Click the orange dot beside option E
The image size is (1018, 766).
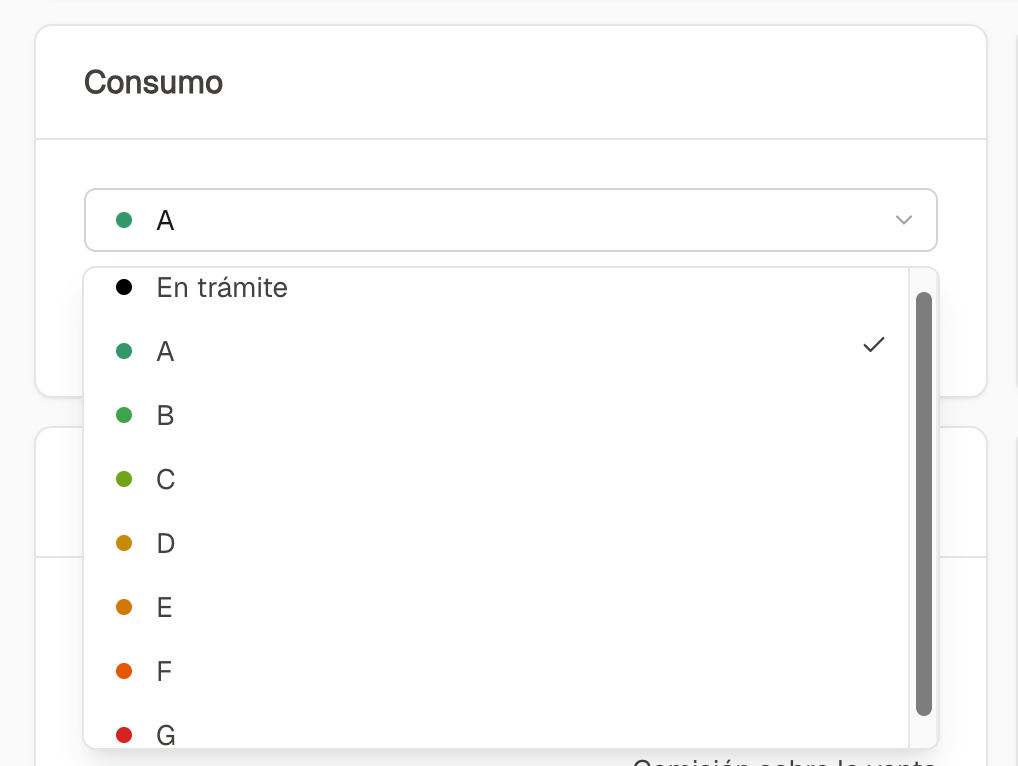click(x=124, y=607)
